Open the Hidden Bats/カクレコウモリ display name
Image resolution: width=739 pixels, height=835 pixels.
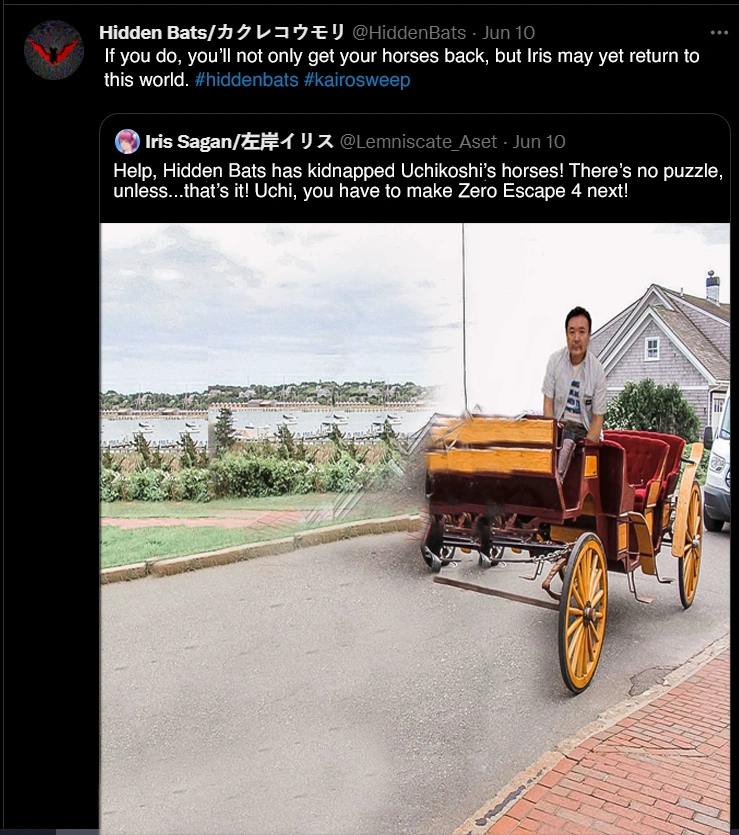click(223, 32)
